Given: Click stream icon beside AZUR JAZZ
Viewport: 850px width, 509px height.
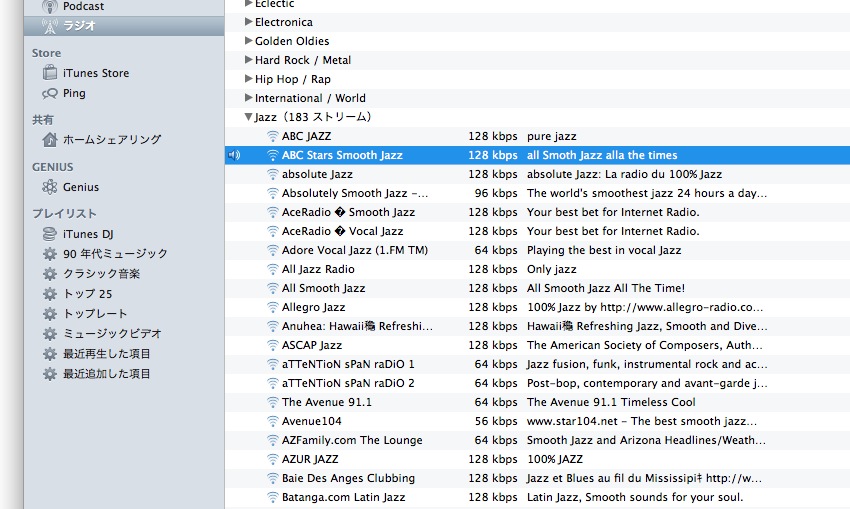Looking at the screenshot, I should [273, 459].
